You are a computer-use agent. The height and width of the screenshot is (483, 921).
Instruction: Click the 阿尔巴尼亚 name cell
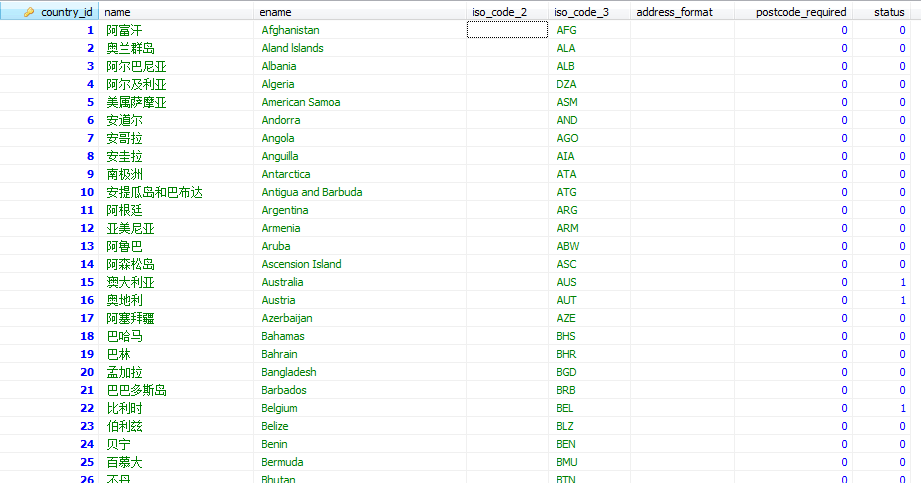click(x=136, y=66)
